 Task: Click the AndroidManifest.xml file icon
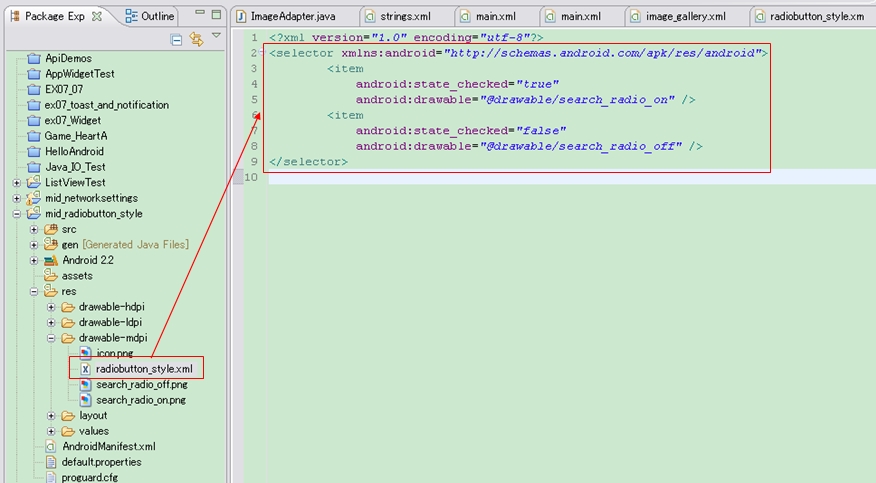[51, 446]
